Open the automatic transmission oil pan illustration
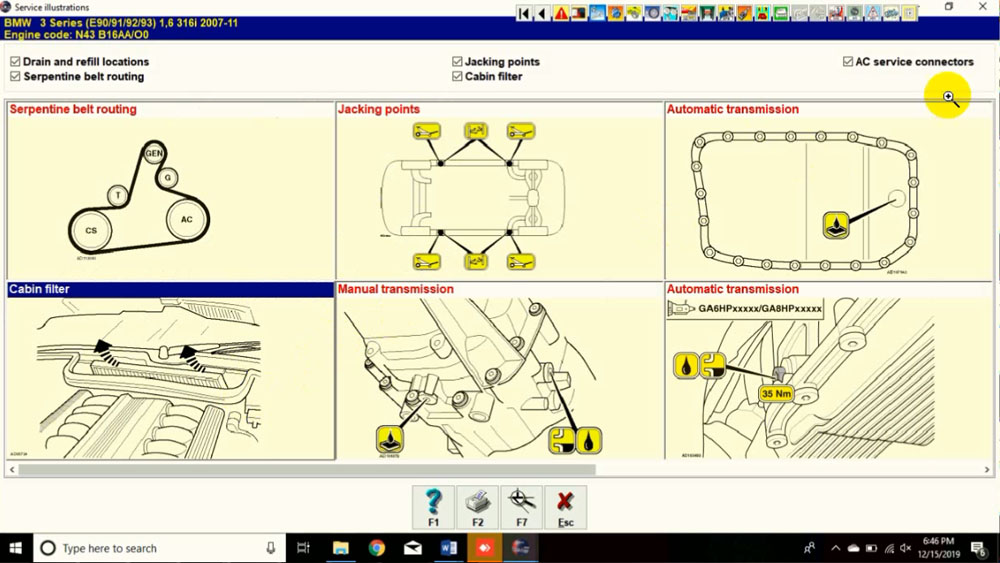 point(828,198)
